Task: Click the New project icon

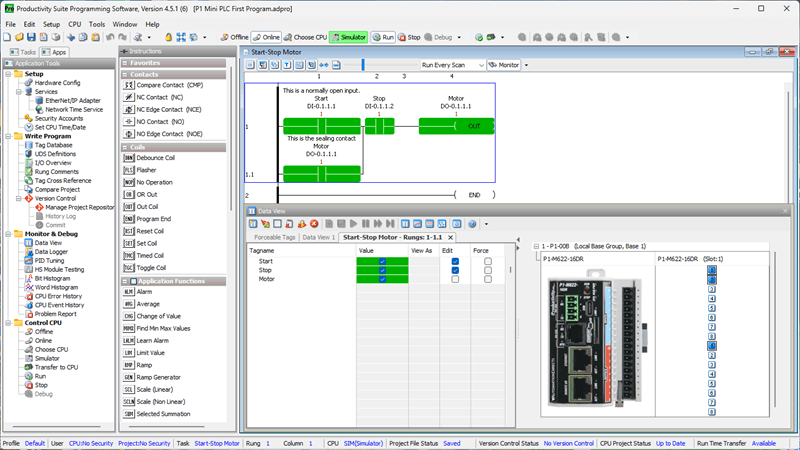Action: (x=7, y=37)
